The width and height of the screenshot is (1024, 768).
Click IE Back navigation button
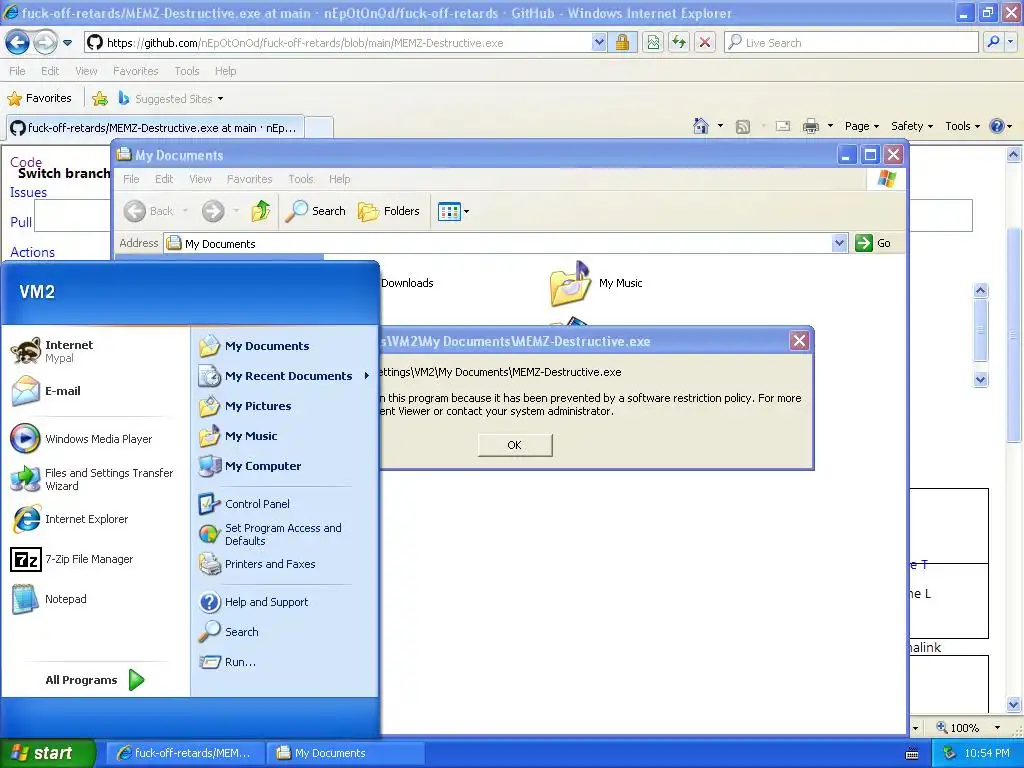[17, 42]
